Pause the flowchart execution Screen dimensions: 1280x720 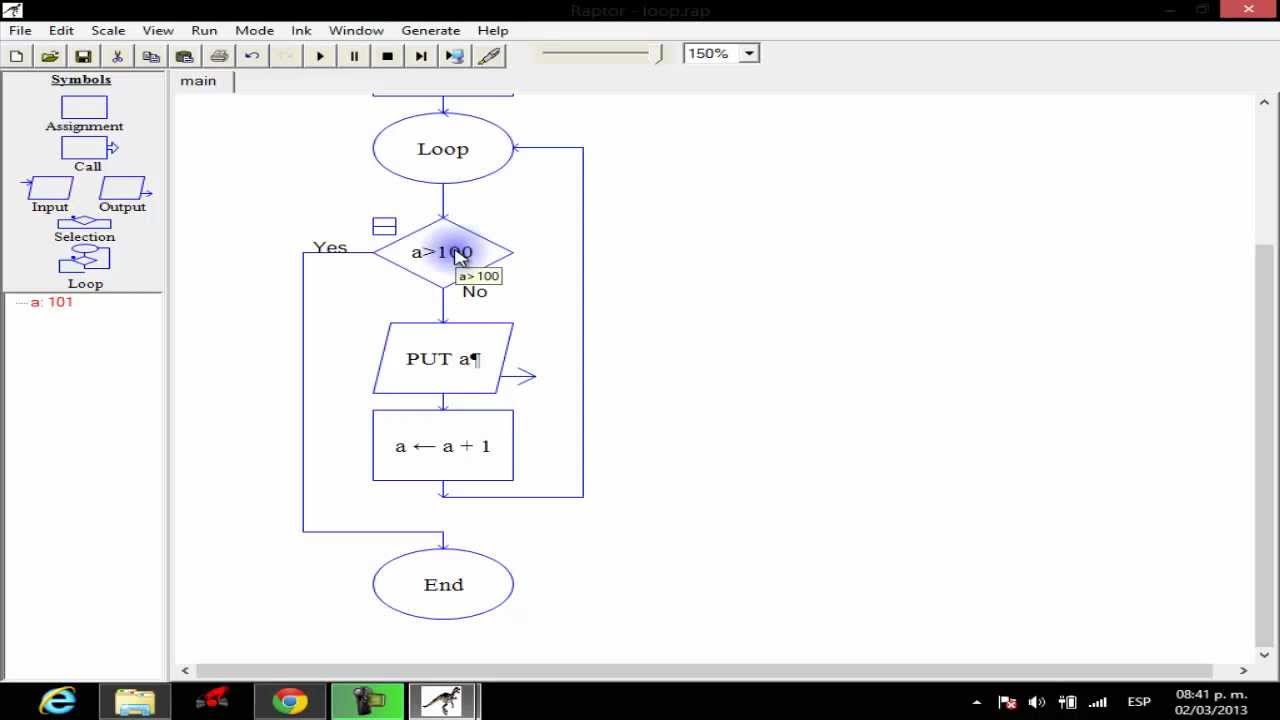click(x=354, y=56)
